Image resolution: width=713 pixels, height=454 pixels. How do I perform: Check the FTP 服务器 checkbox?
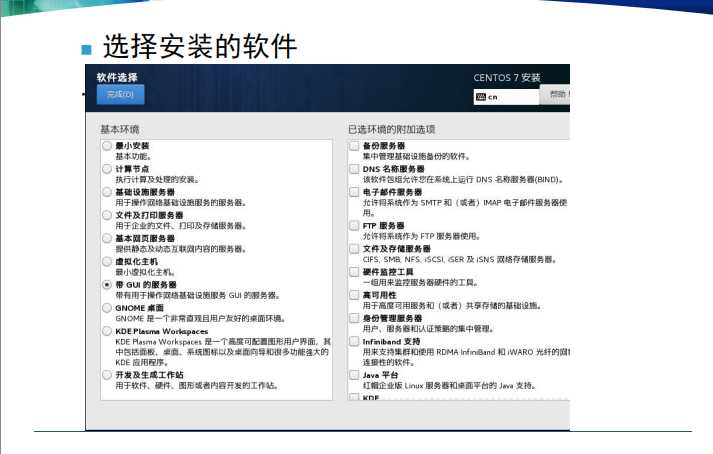pyautogui.click(x=354, y=226)
